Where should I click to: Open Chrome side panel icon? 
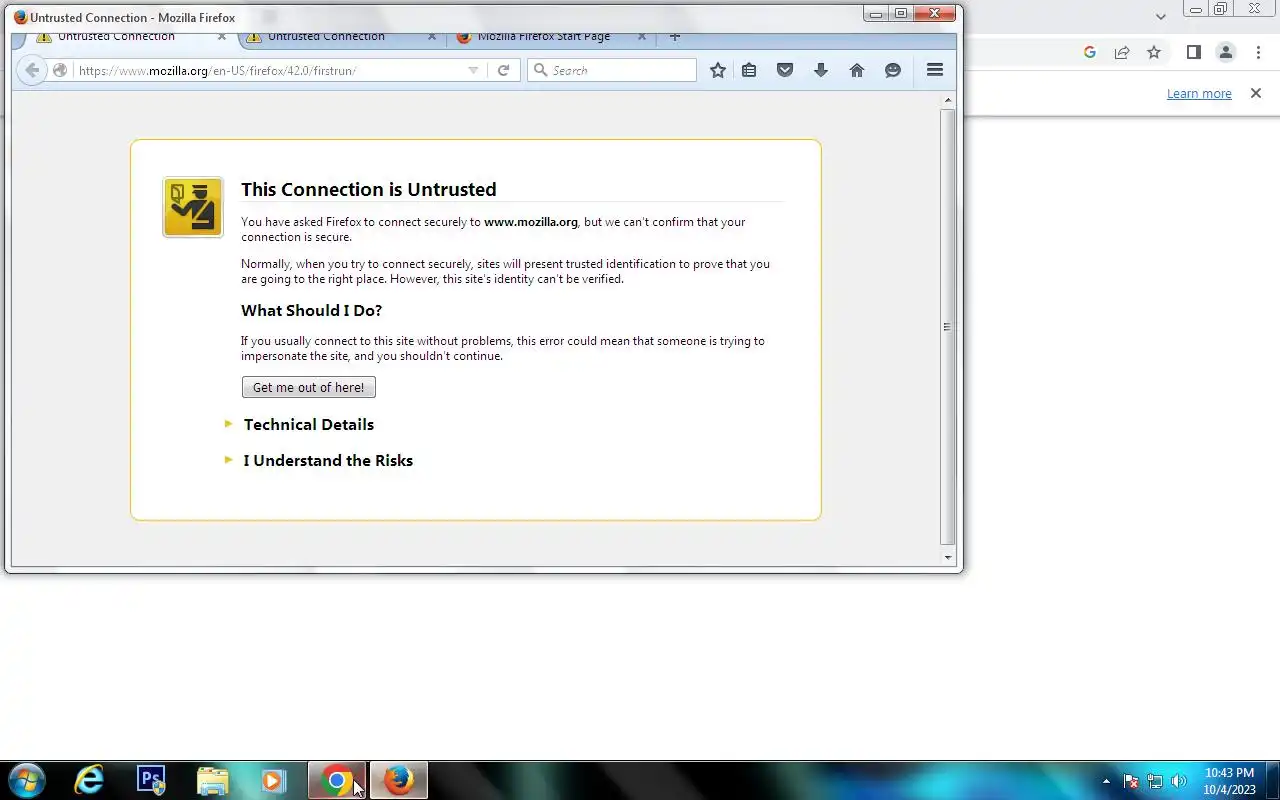click(x=1193, y=53)
